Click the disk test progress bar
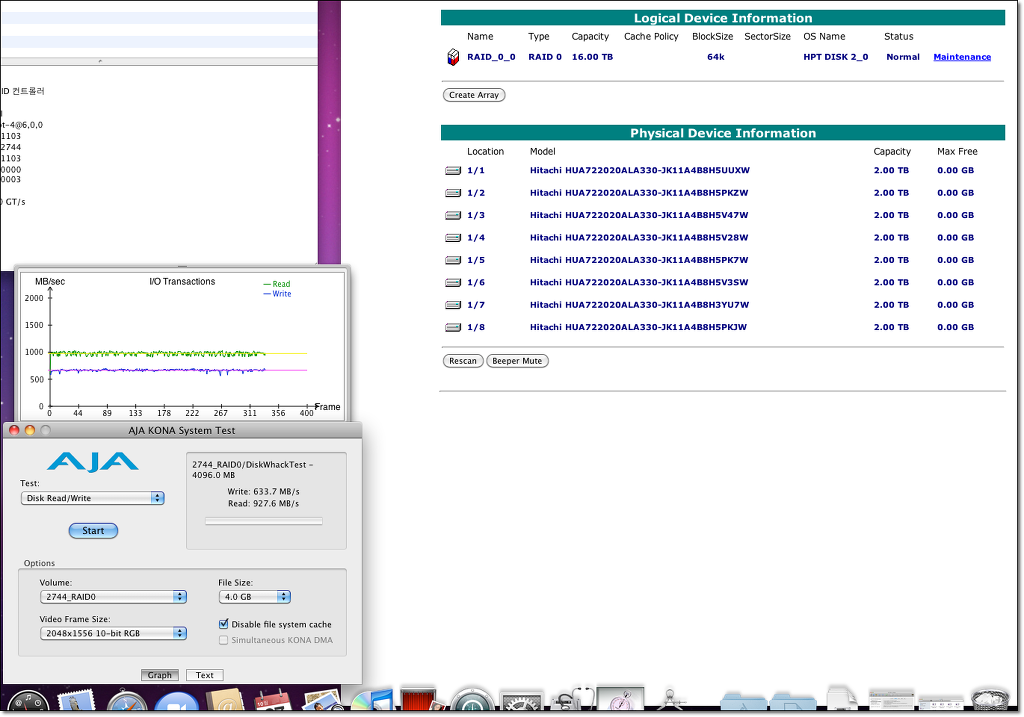Image resolution: width=1024 pixels, height=717 pixels. pos(264,521)
